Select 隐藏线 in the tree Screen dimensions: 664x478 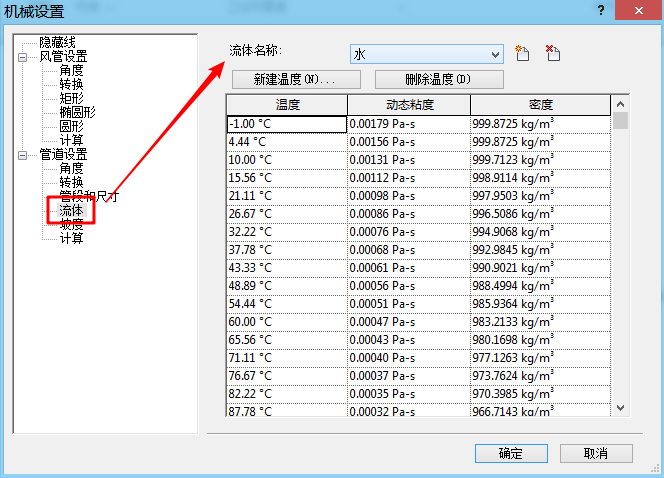(58, 42)
